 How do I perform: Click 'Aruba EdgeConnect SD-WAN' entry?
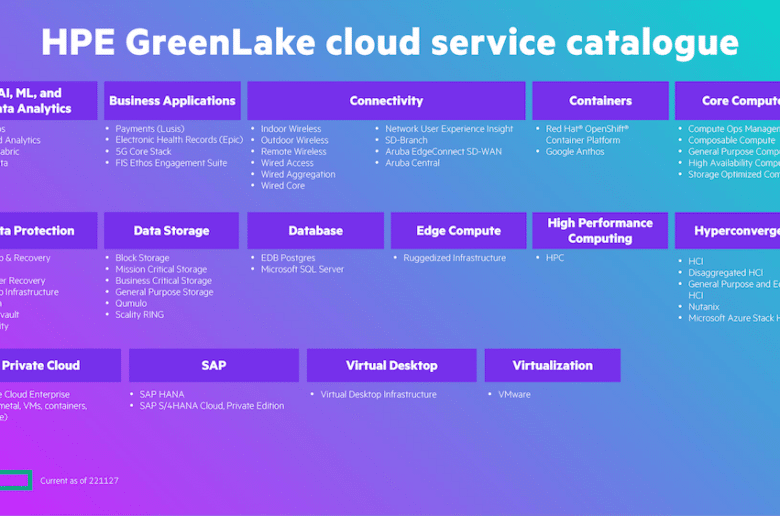(443, 151)
